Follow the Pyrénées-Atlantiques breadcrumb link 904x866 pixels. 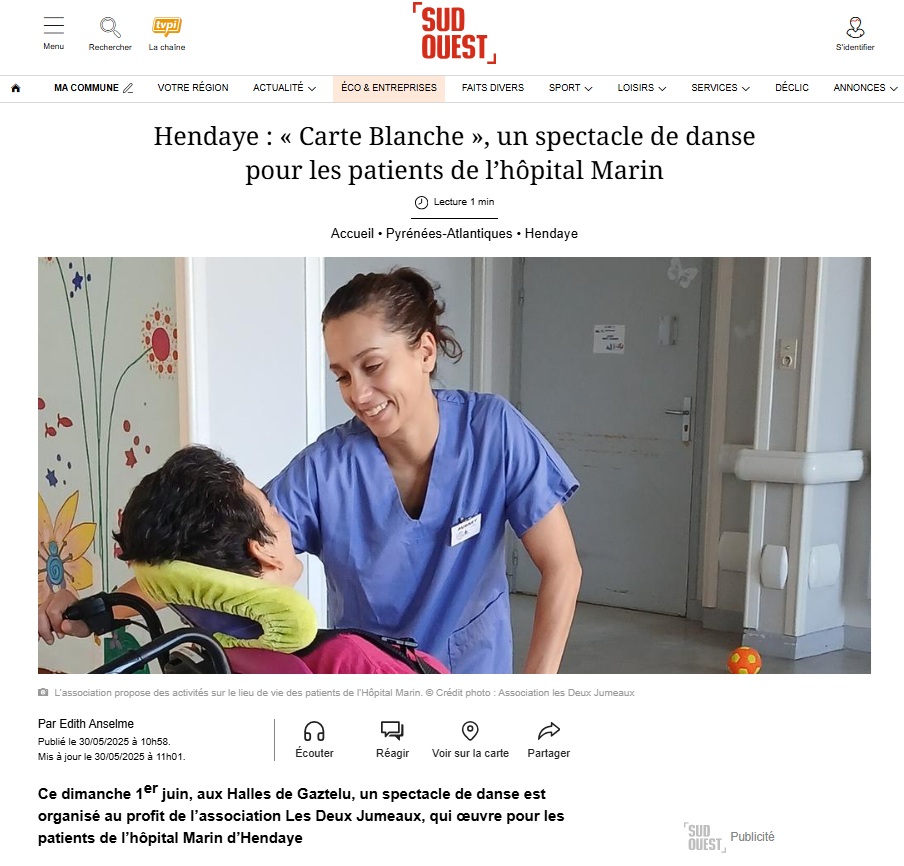pyautogui.click(x=449, y=234)
